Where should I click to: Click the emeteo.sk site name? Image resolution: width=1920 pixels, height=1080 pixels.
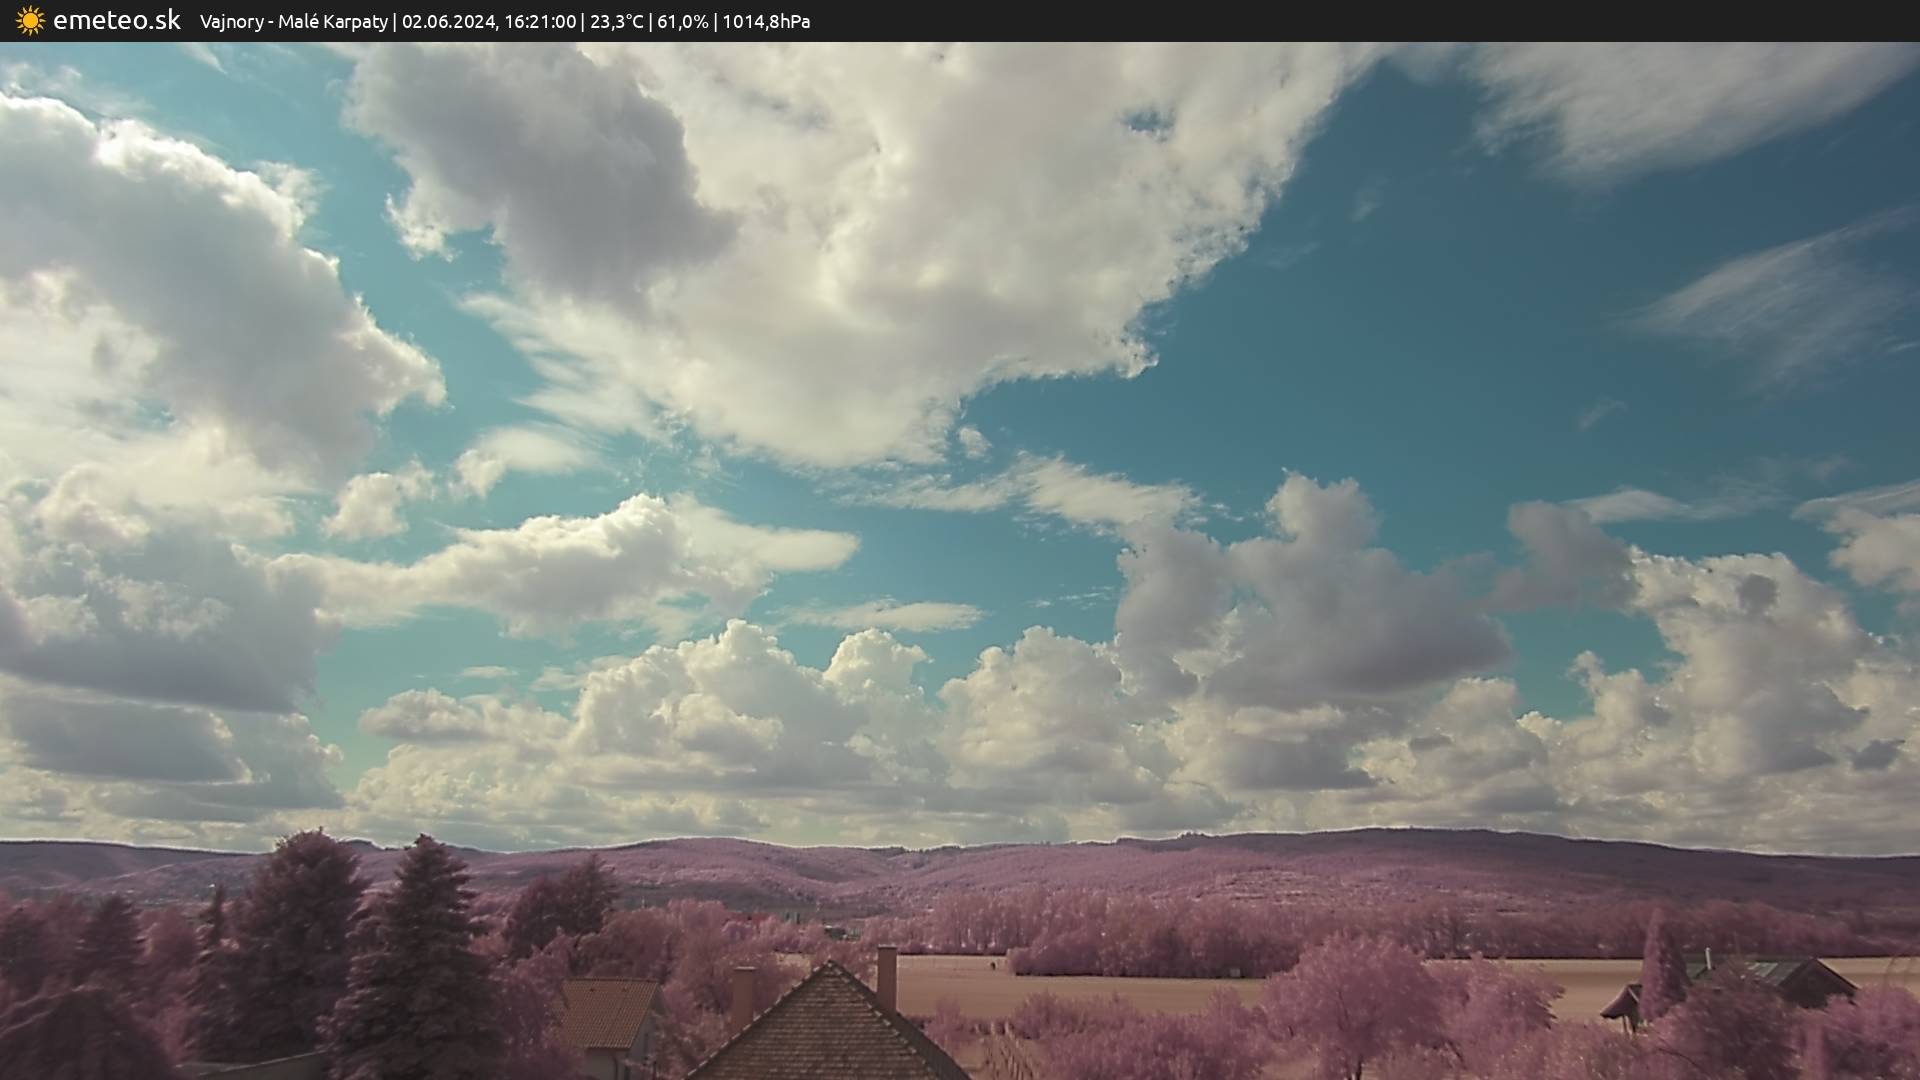pyautogui.click(x=116, y=20)
